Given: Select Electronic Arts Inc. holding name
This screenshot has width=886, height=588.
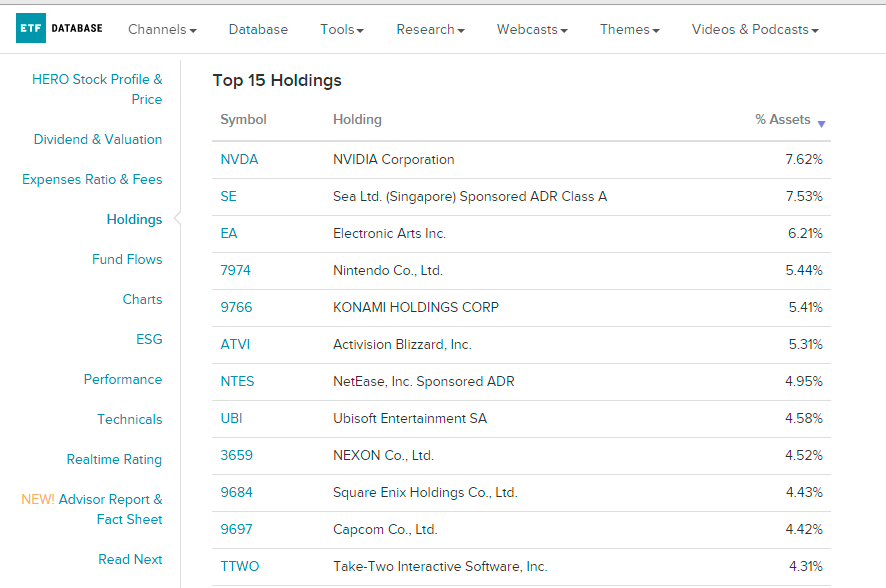Looking at the screenshot, I should (x=389, y=234).
